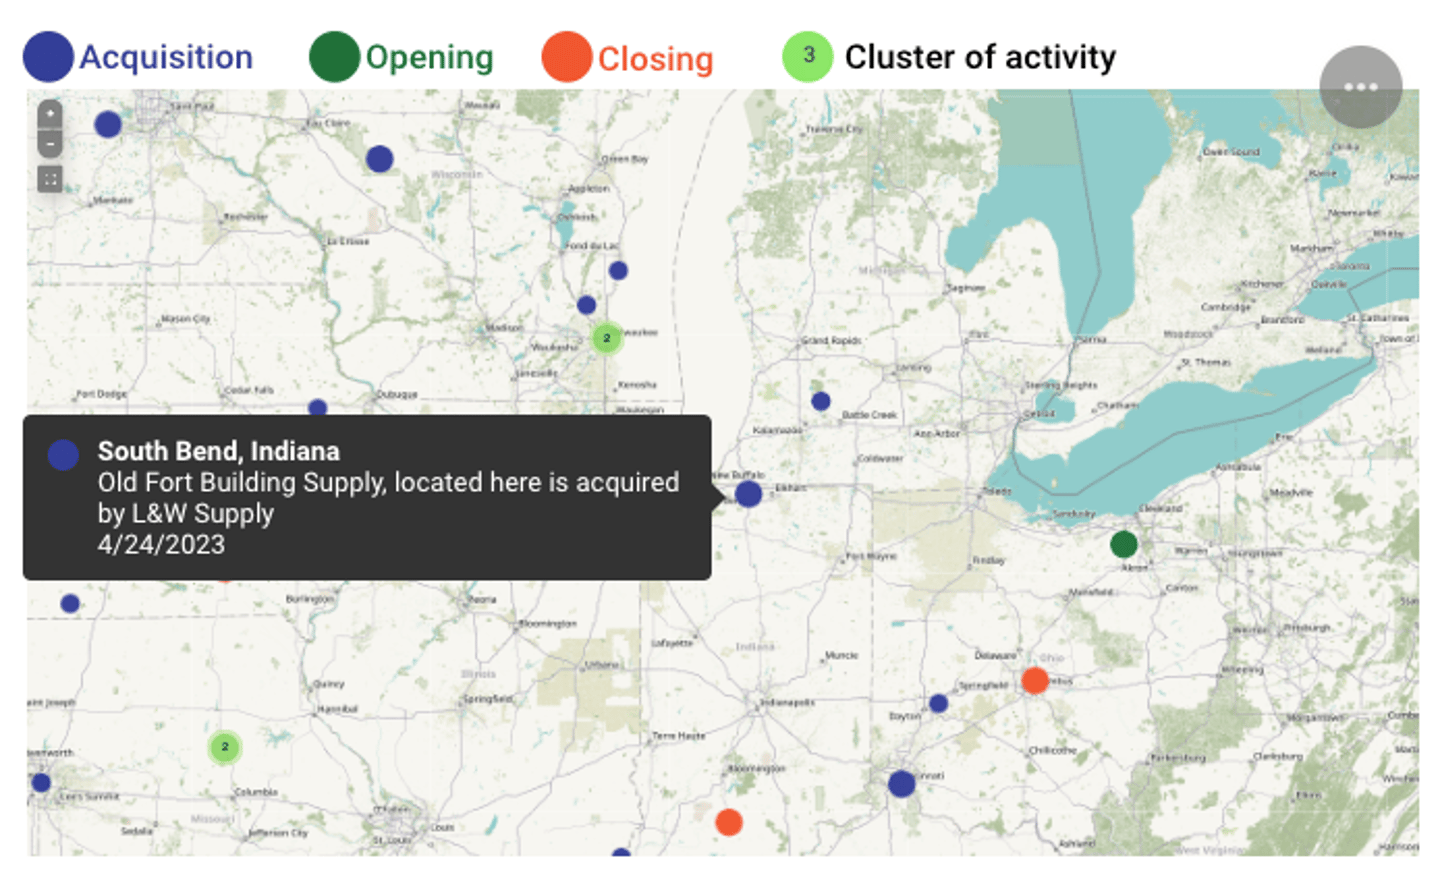Screen dimensions: 1440x877
Task: Click the blue marker near Battle Creek
Action: (821, 401)
